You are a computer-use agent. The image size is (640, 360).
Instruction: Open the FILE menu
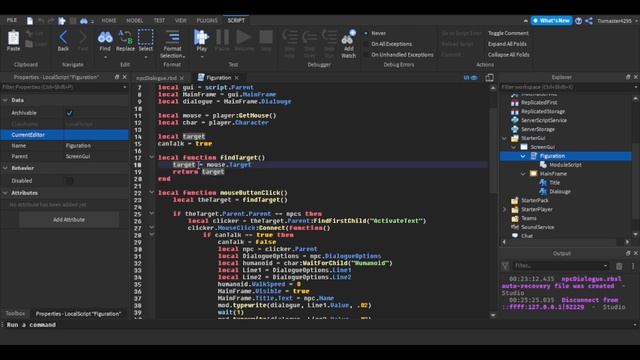coord(11,20)
